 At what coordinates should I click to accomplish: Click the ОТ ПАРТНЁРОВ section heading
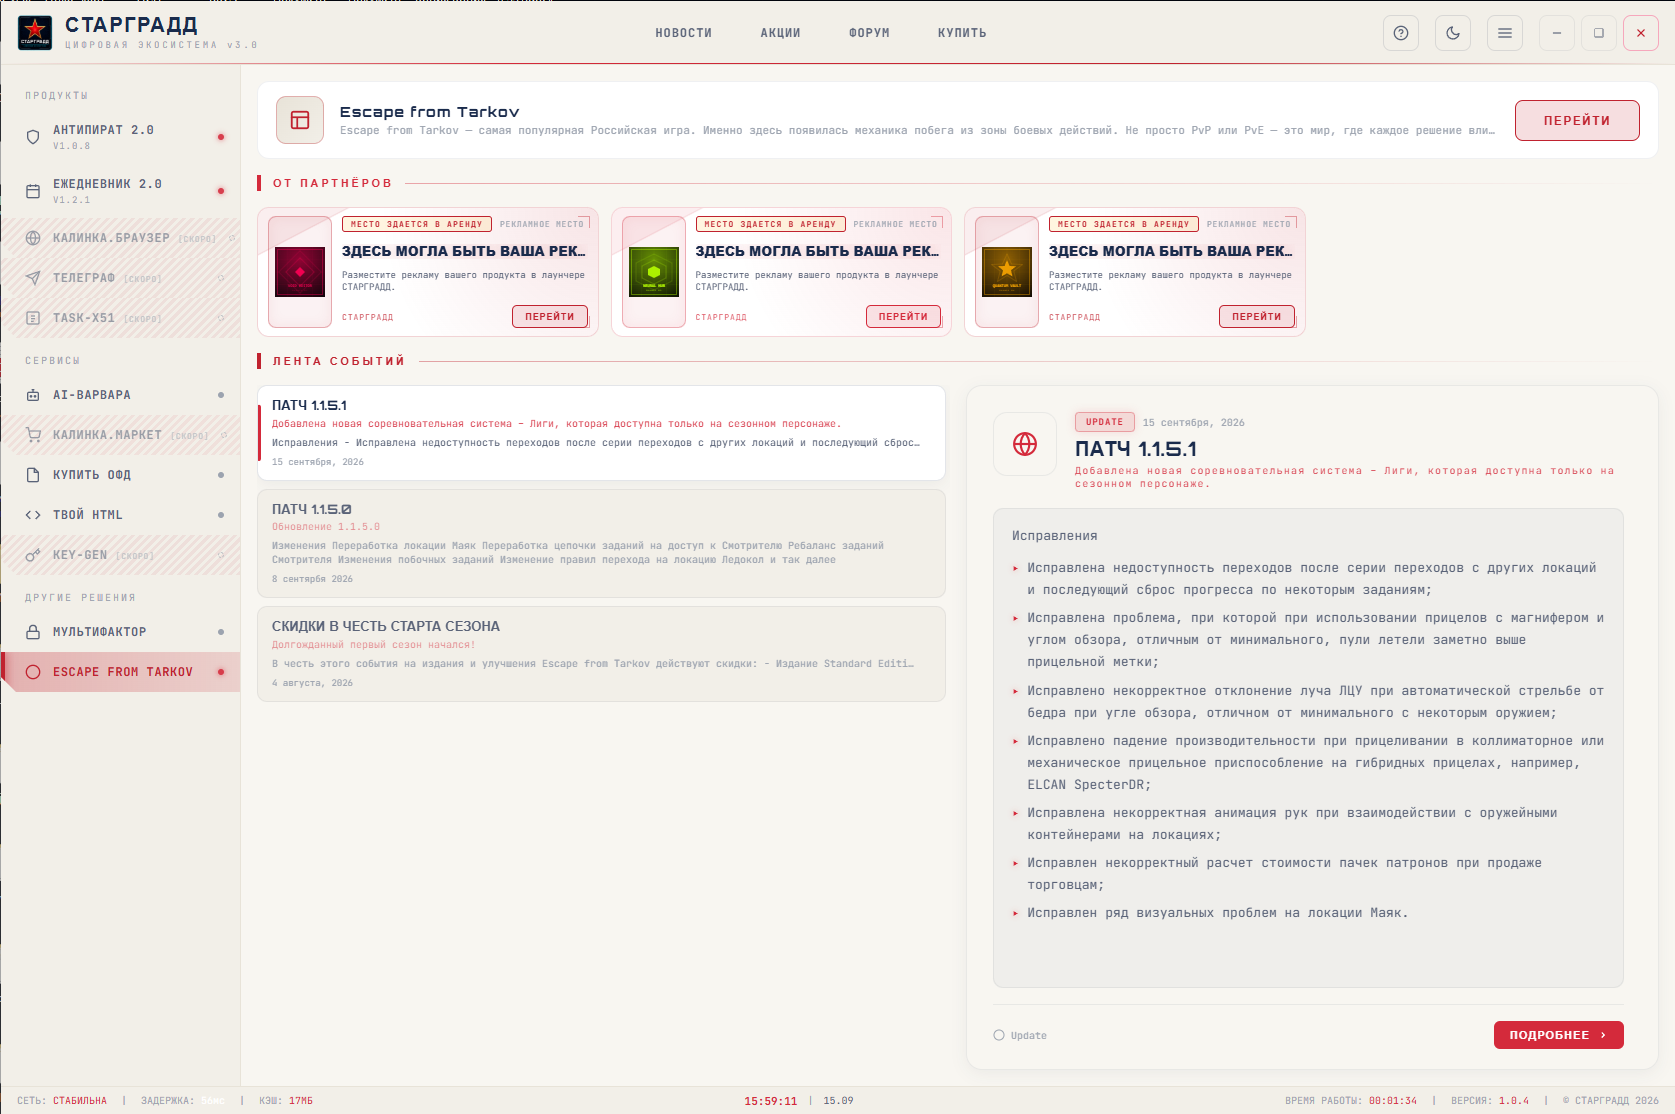pyautogui.click(x=332, y=183)
